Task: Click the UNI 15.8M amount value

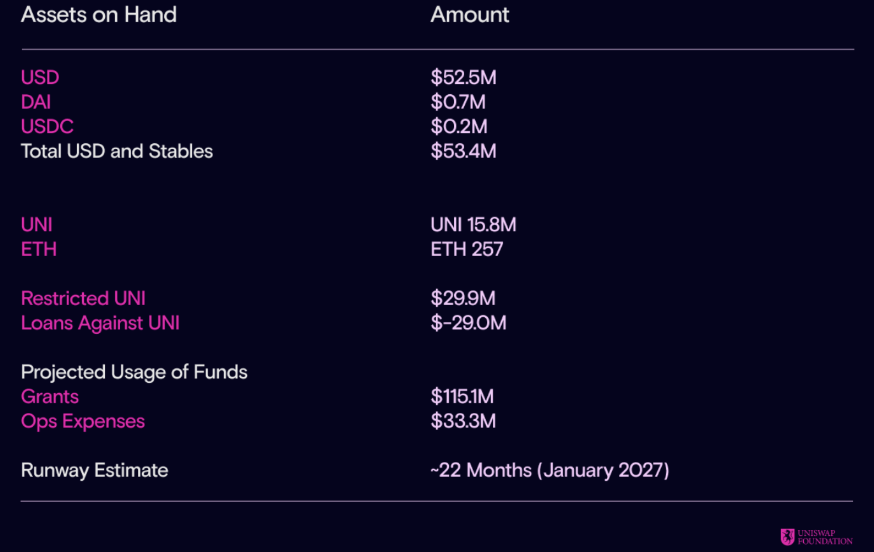Action: [473, 225]
